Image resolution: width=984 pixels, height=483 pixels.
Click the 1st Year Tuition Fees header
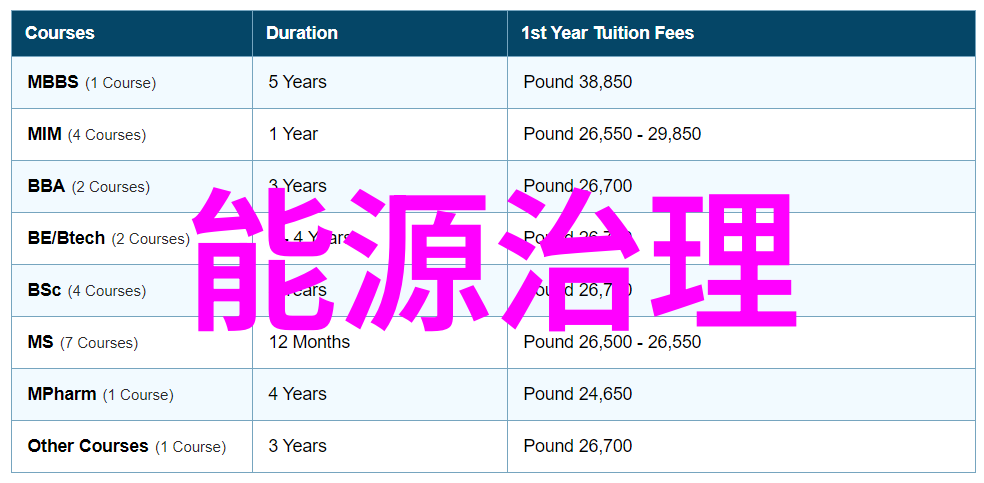(x=607, y=33)
